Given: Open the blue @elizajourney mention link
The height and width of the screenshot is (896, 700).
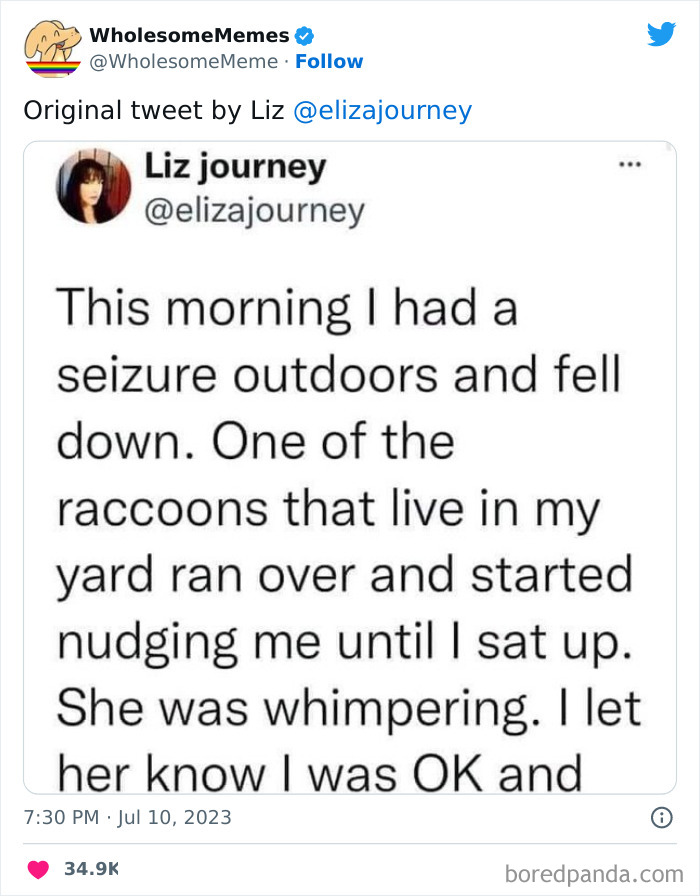Looking at the screenshot, I should [x=382, y=111].
